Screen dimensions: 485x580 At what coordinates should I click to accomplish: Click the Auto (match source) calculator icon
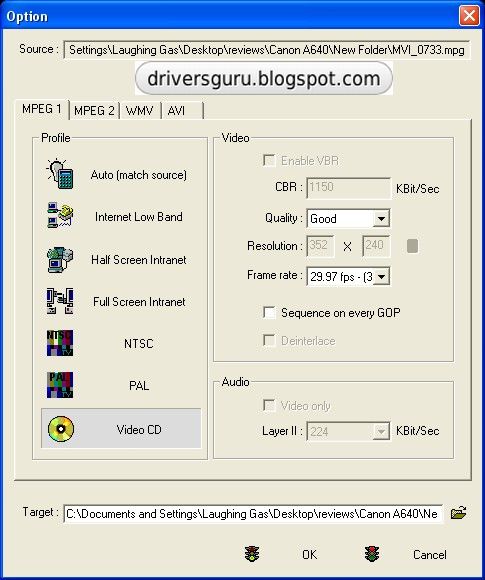[x=60, y=174]
